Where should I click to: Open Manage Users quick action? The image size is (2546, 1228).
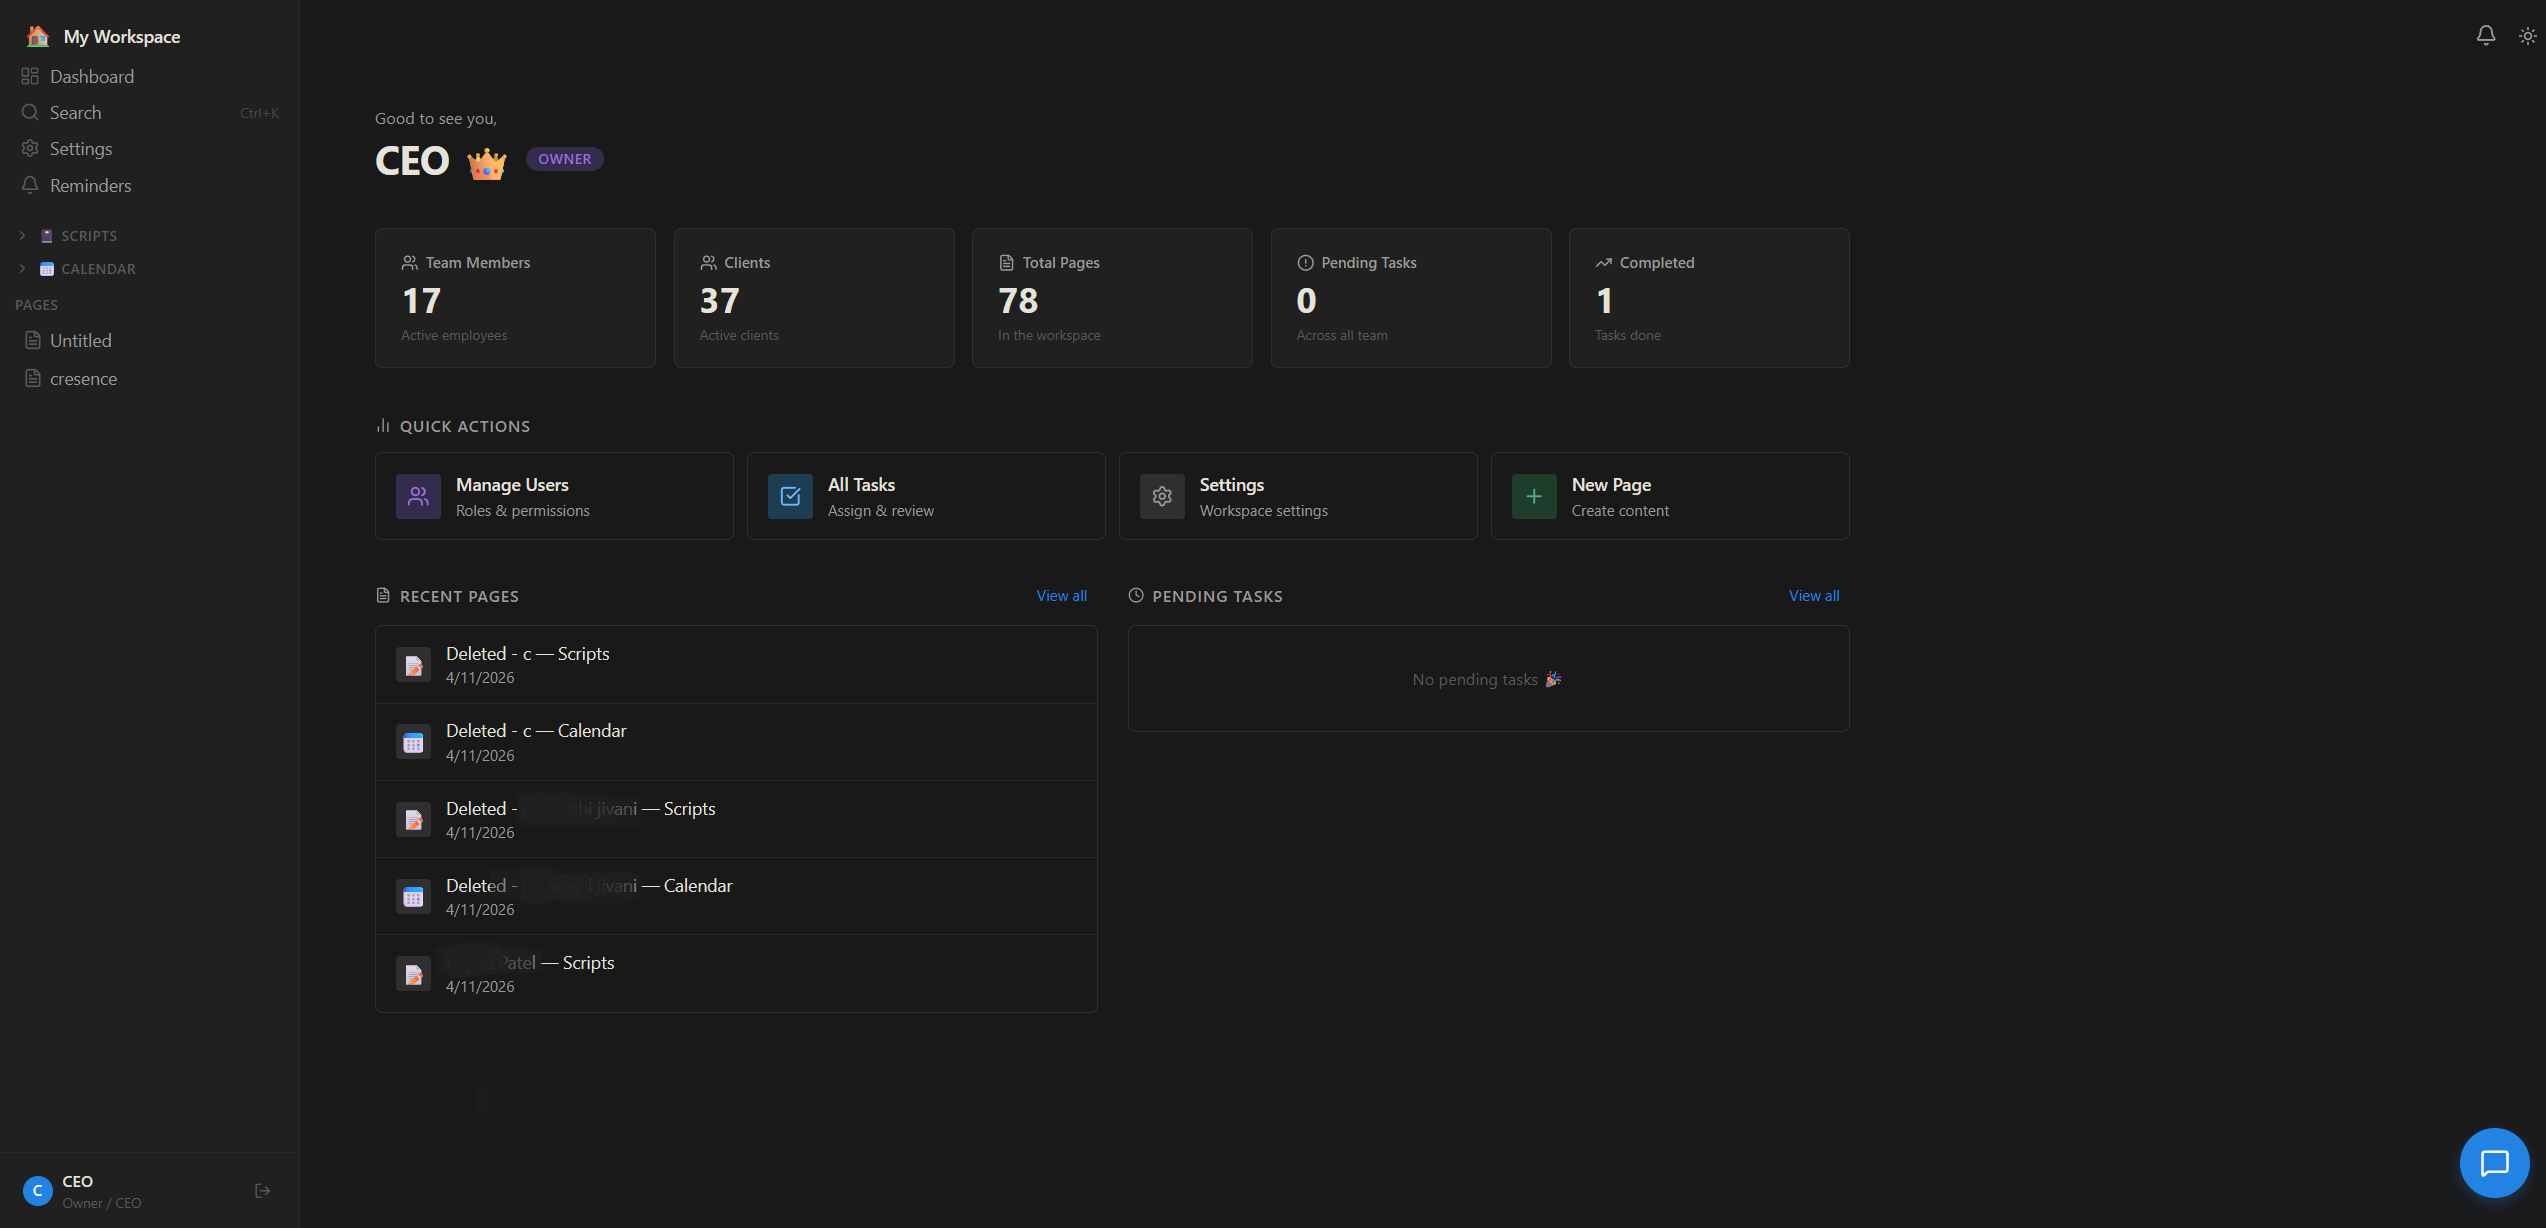[554, 496]
